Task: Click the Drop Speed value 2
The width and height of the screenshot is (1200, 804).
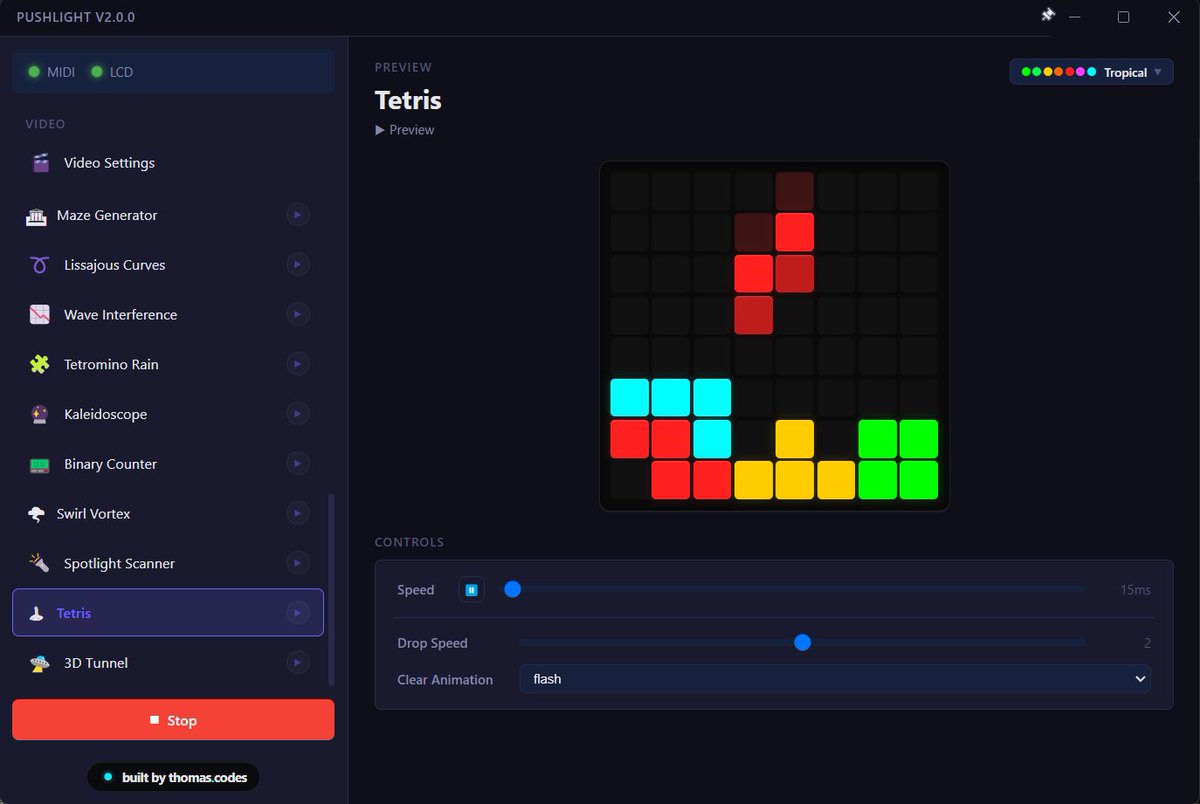Action: [1147, 643]
